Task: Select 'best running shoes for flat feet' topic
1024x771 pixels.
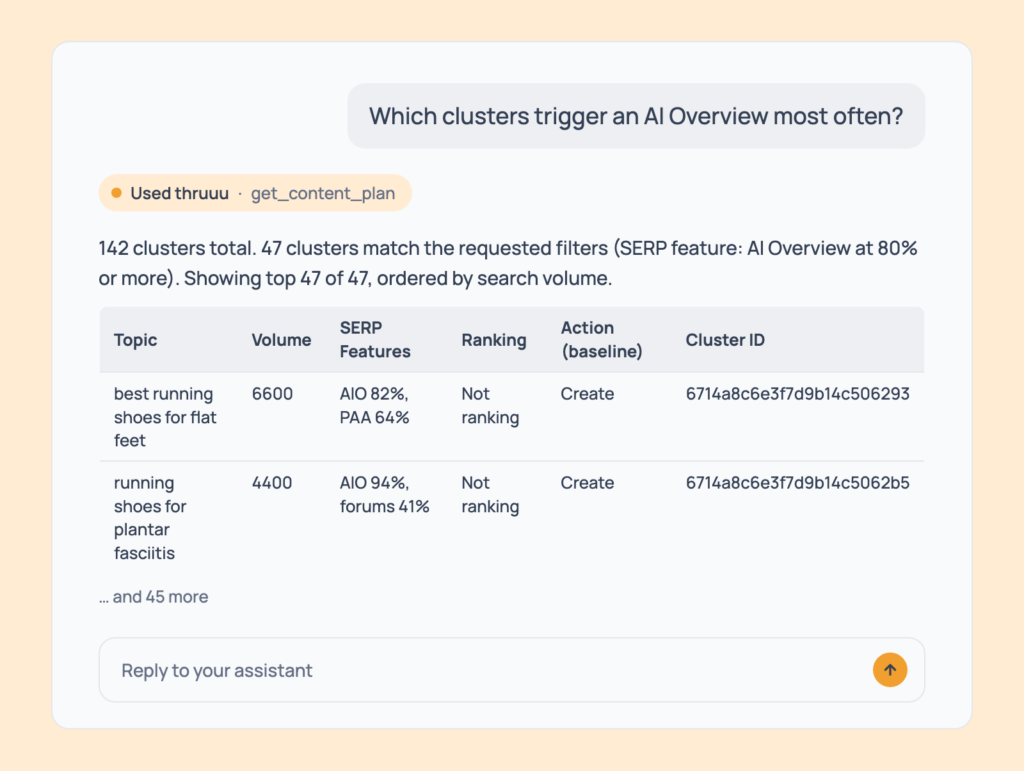Action: coord(165,417)
